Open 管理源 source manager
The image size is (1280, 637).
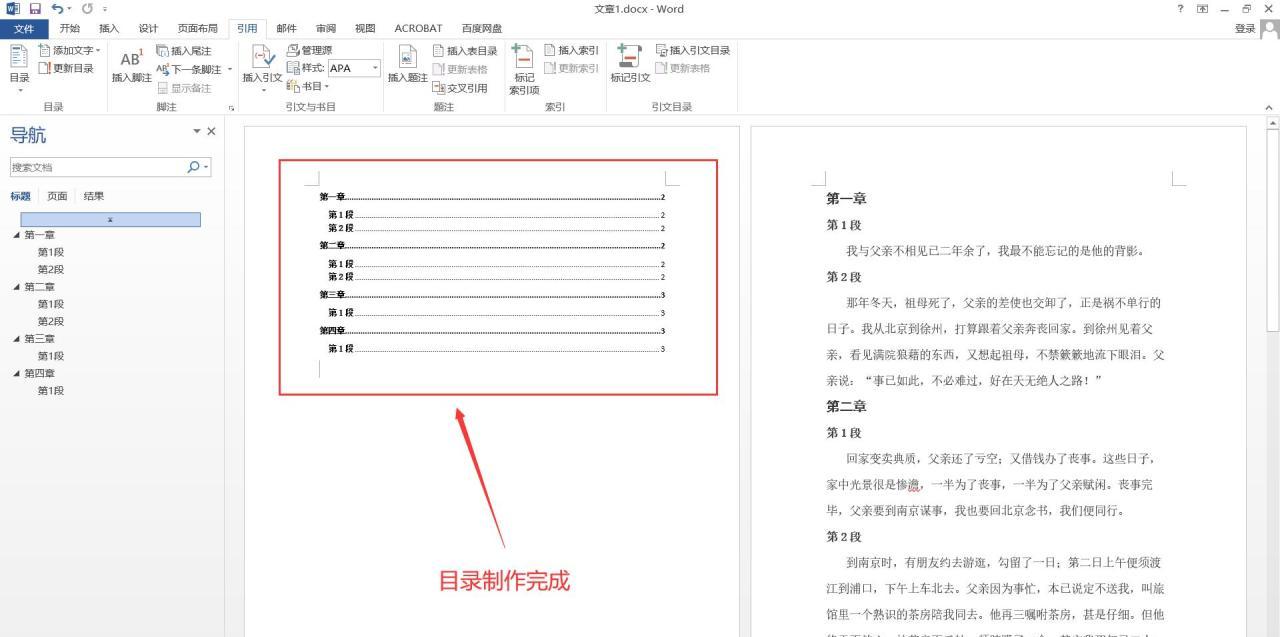click(x=309, y=50)
